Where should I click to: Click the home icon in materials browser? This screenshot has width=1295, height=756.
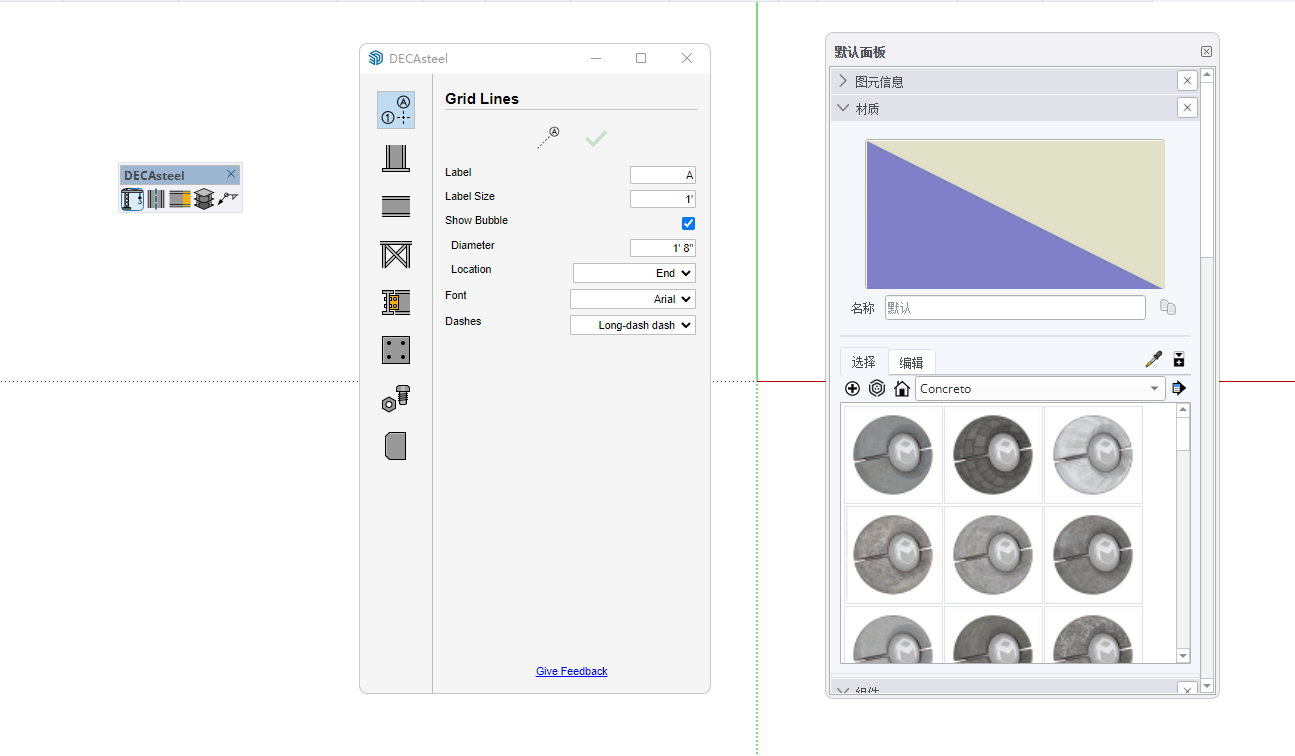click(902, 389)
